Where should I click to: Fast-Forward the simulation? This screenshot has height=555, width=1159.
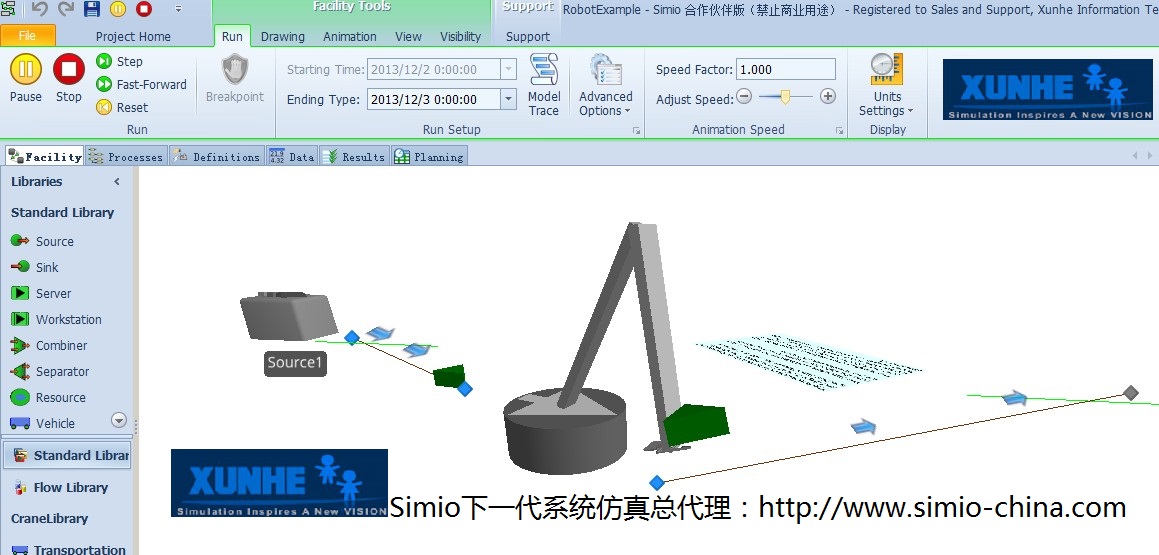coord(104,84)
